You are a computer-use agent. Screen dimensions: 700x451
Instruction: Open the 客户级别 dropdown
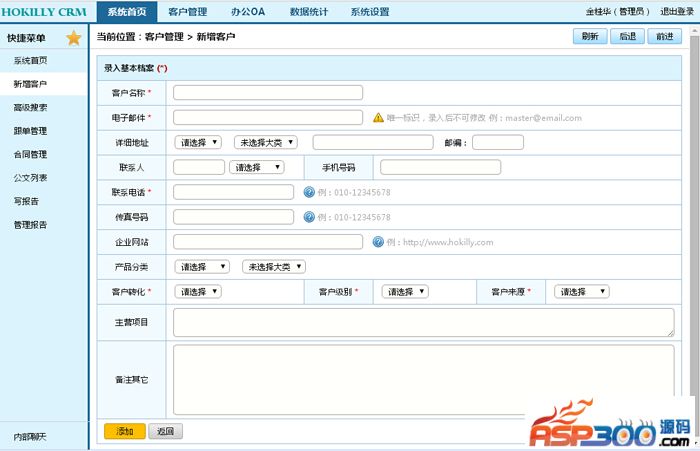(x=405, y=292)
